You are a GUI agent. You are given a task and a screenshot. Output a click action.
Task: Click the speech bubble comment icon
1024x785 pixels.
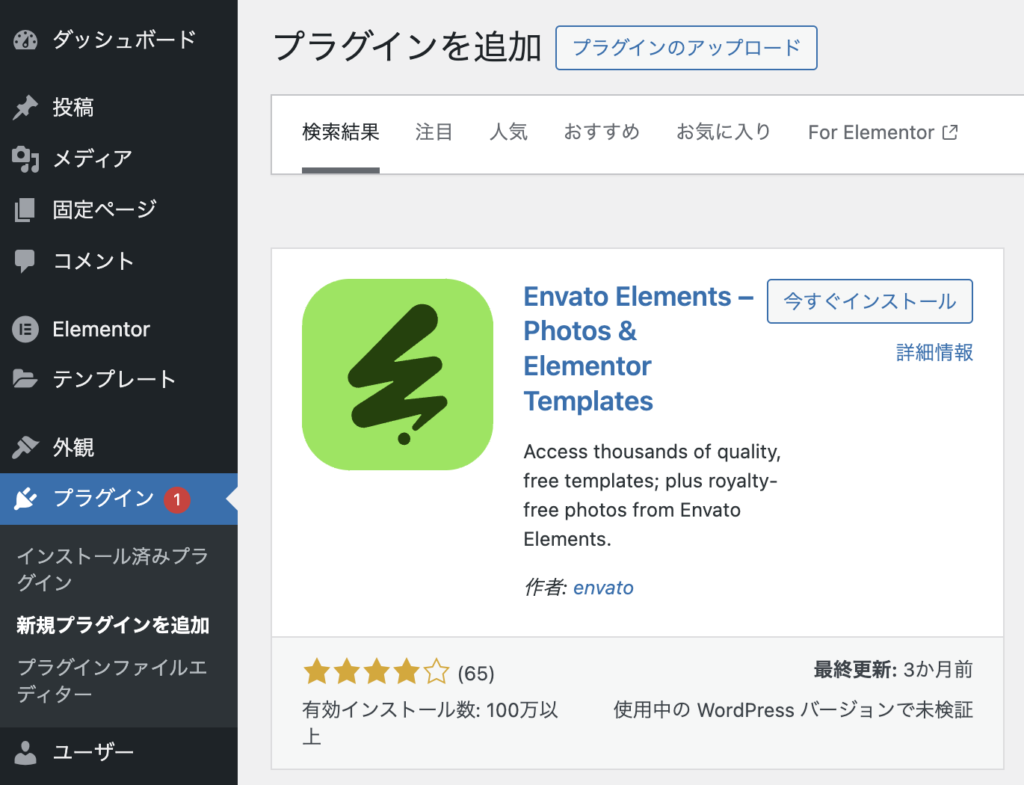tap(25, 261)
